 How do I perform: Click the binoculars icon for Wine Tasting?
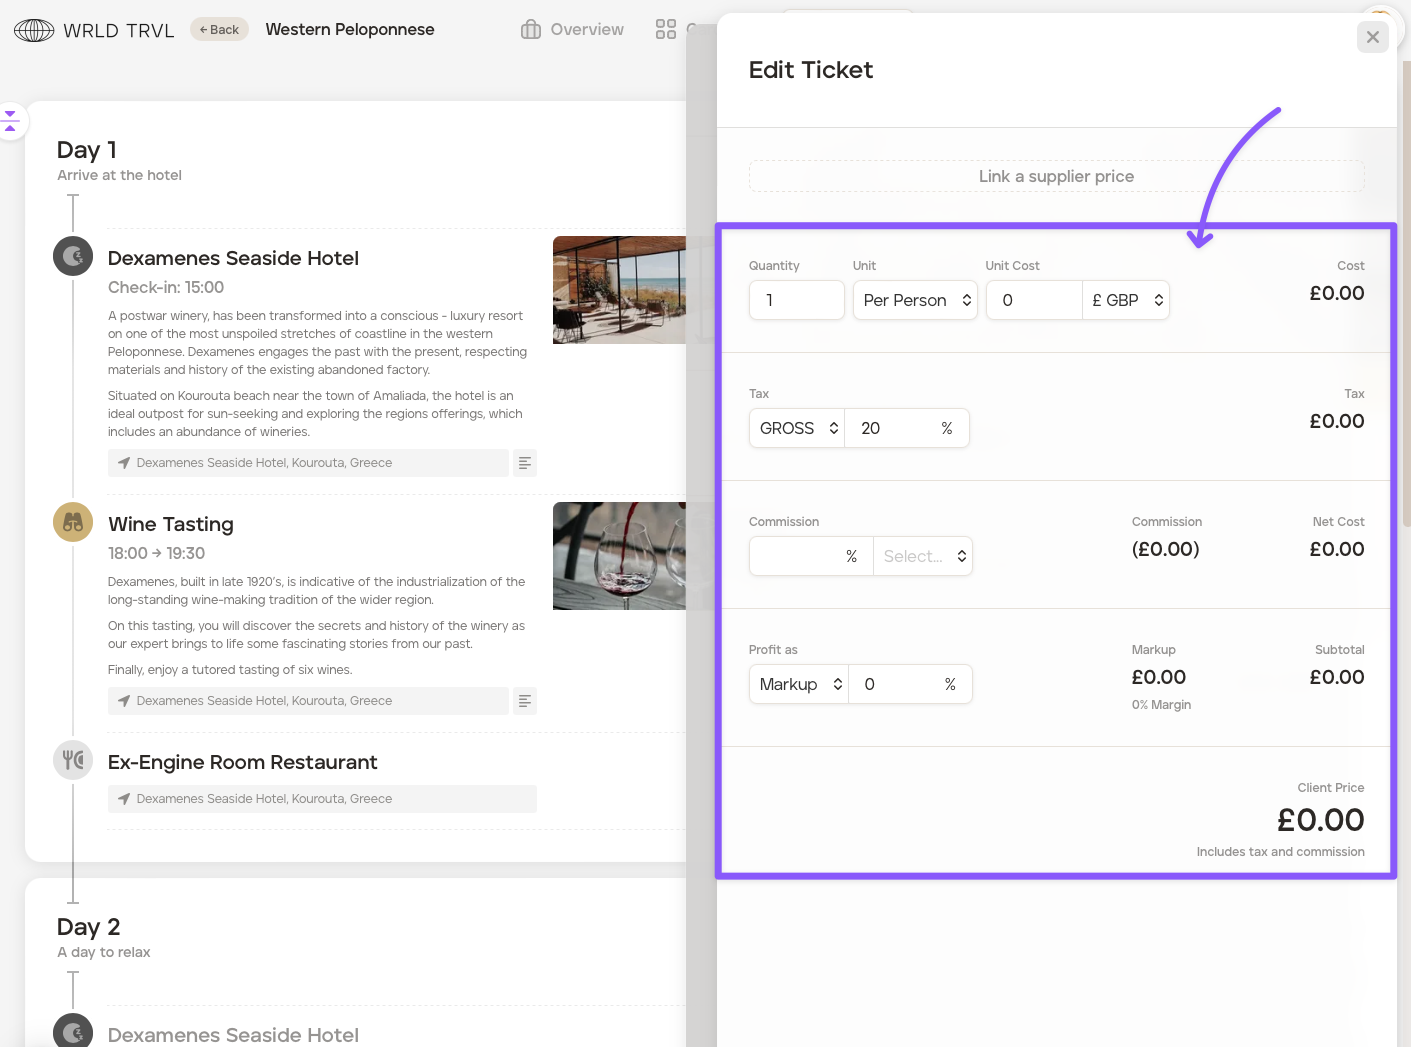pos(73,522)
